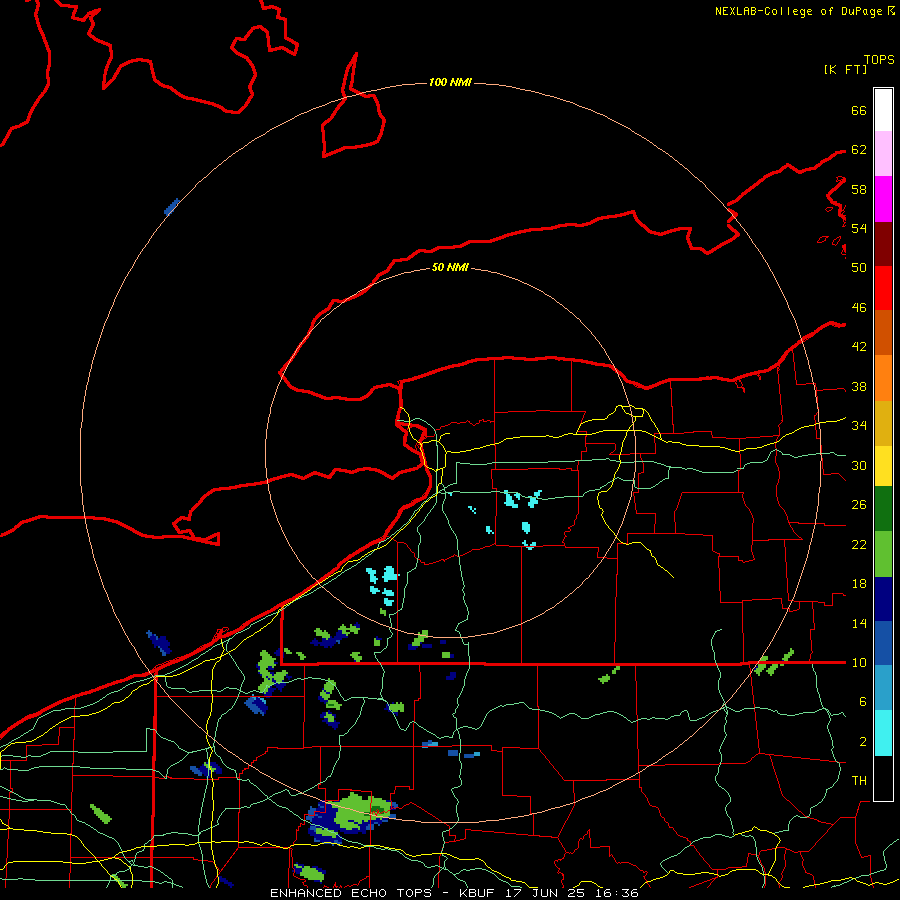
Task: Click the orange 38-42 color segment
Action: coord(883,378)
